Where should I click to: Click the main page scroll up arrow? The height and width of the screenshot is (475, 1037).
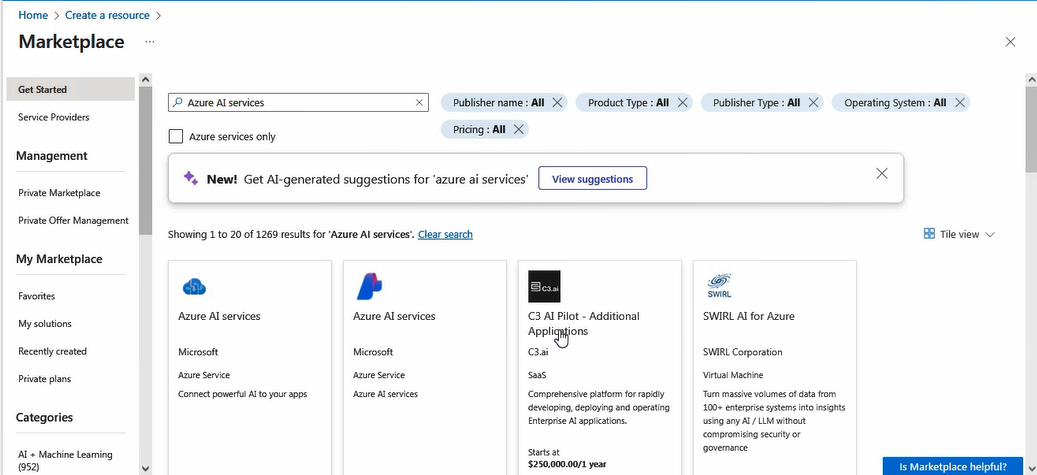[1031, 79]
